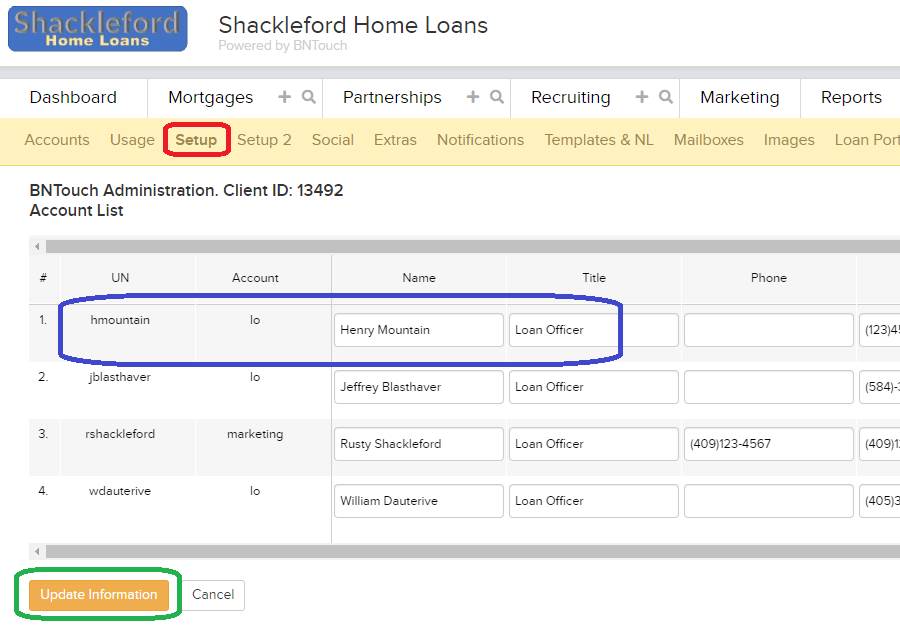Click the Cancel button

point(213,595)
